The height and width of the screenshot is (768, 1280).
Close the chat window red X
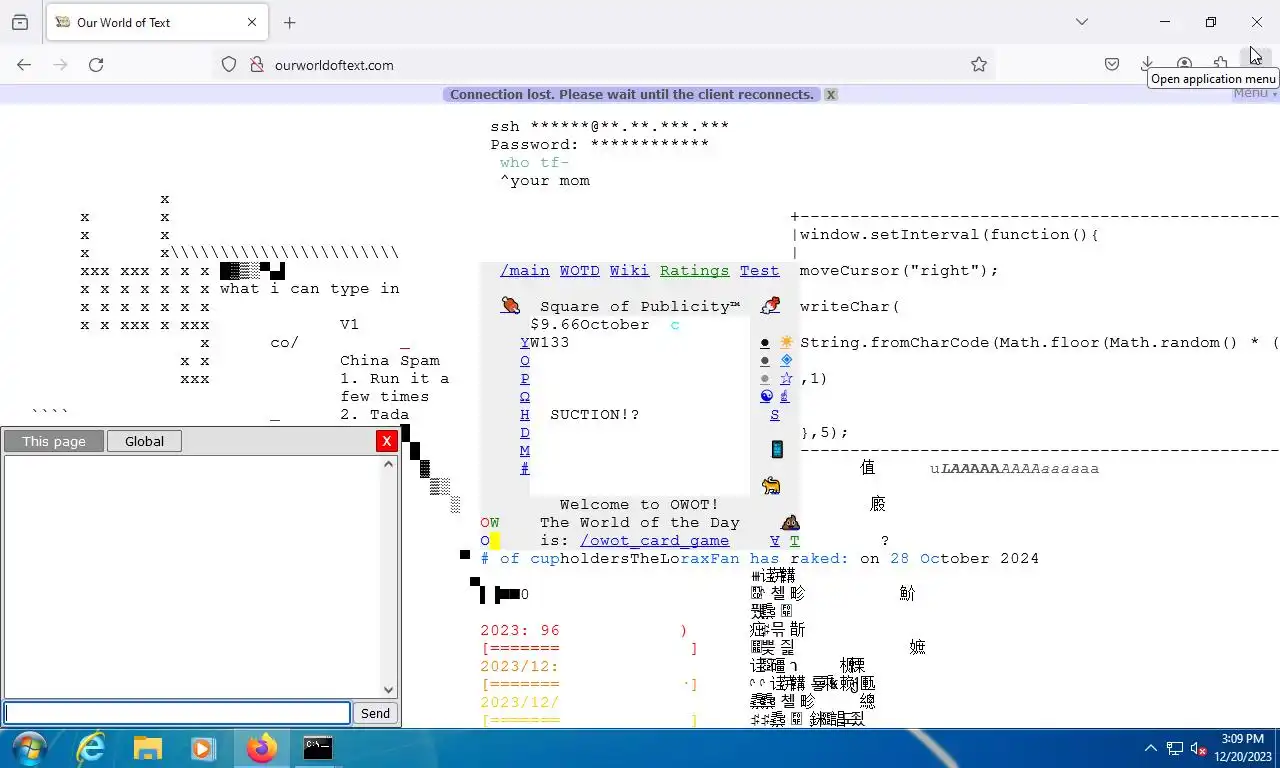tap(387, 441)
